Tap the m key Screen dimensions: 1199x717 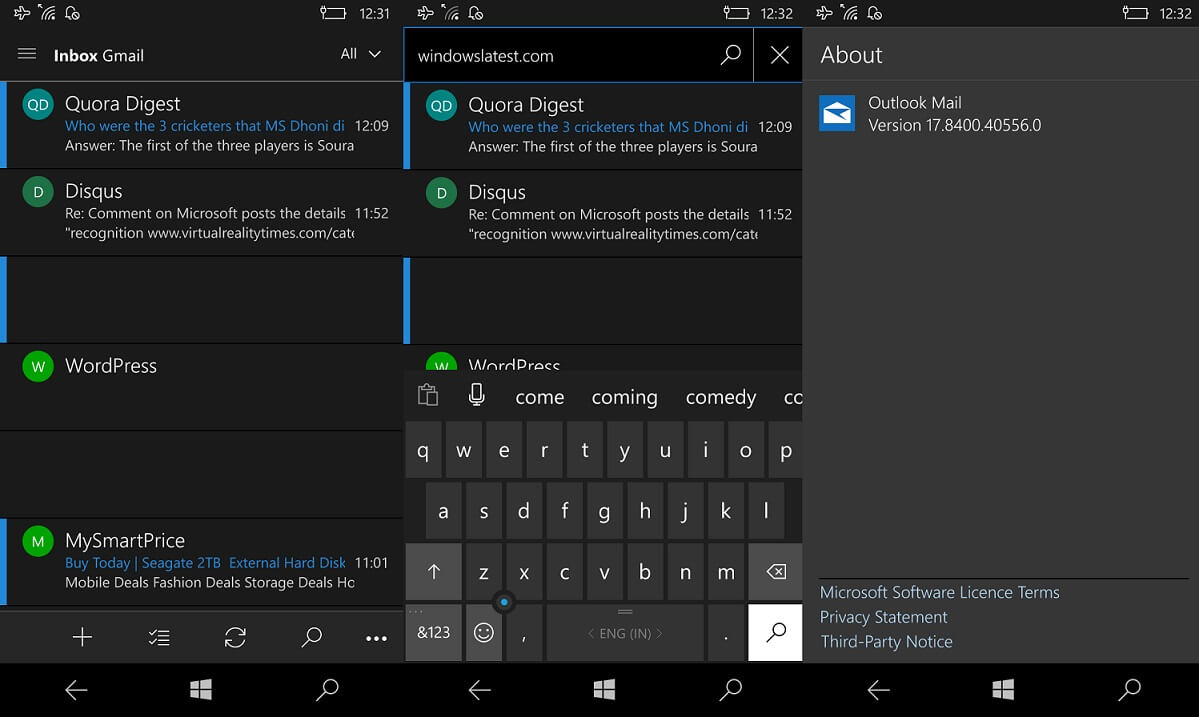726,572
